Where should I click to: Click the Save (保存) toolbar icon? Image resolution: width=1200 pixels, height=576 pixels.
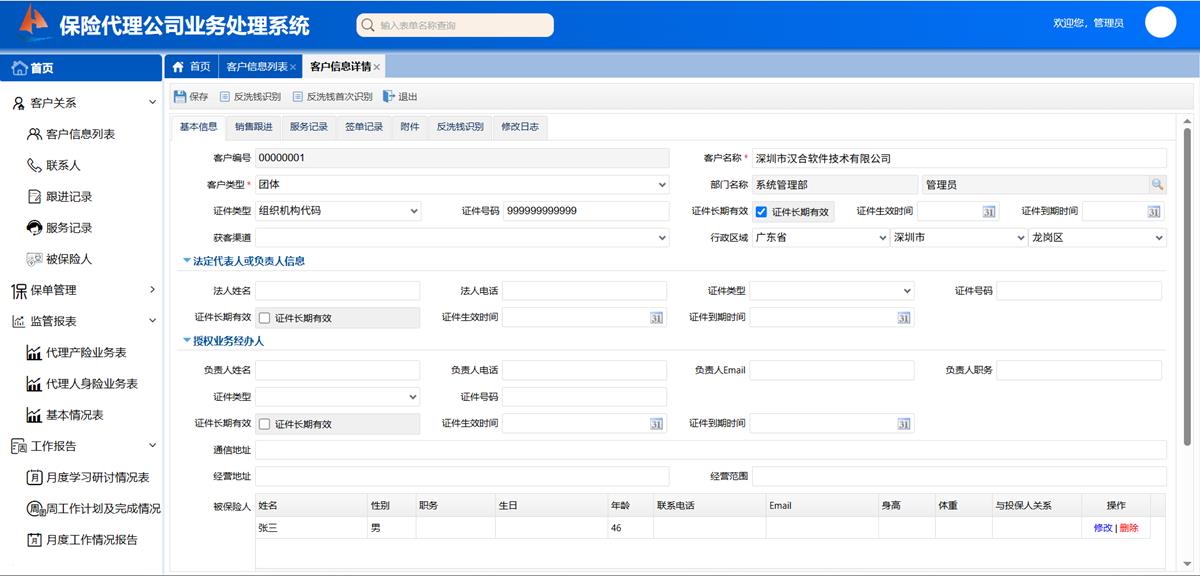coord(181,97)
